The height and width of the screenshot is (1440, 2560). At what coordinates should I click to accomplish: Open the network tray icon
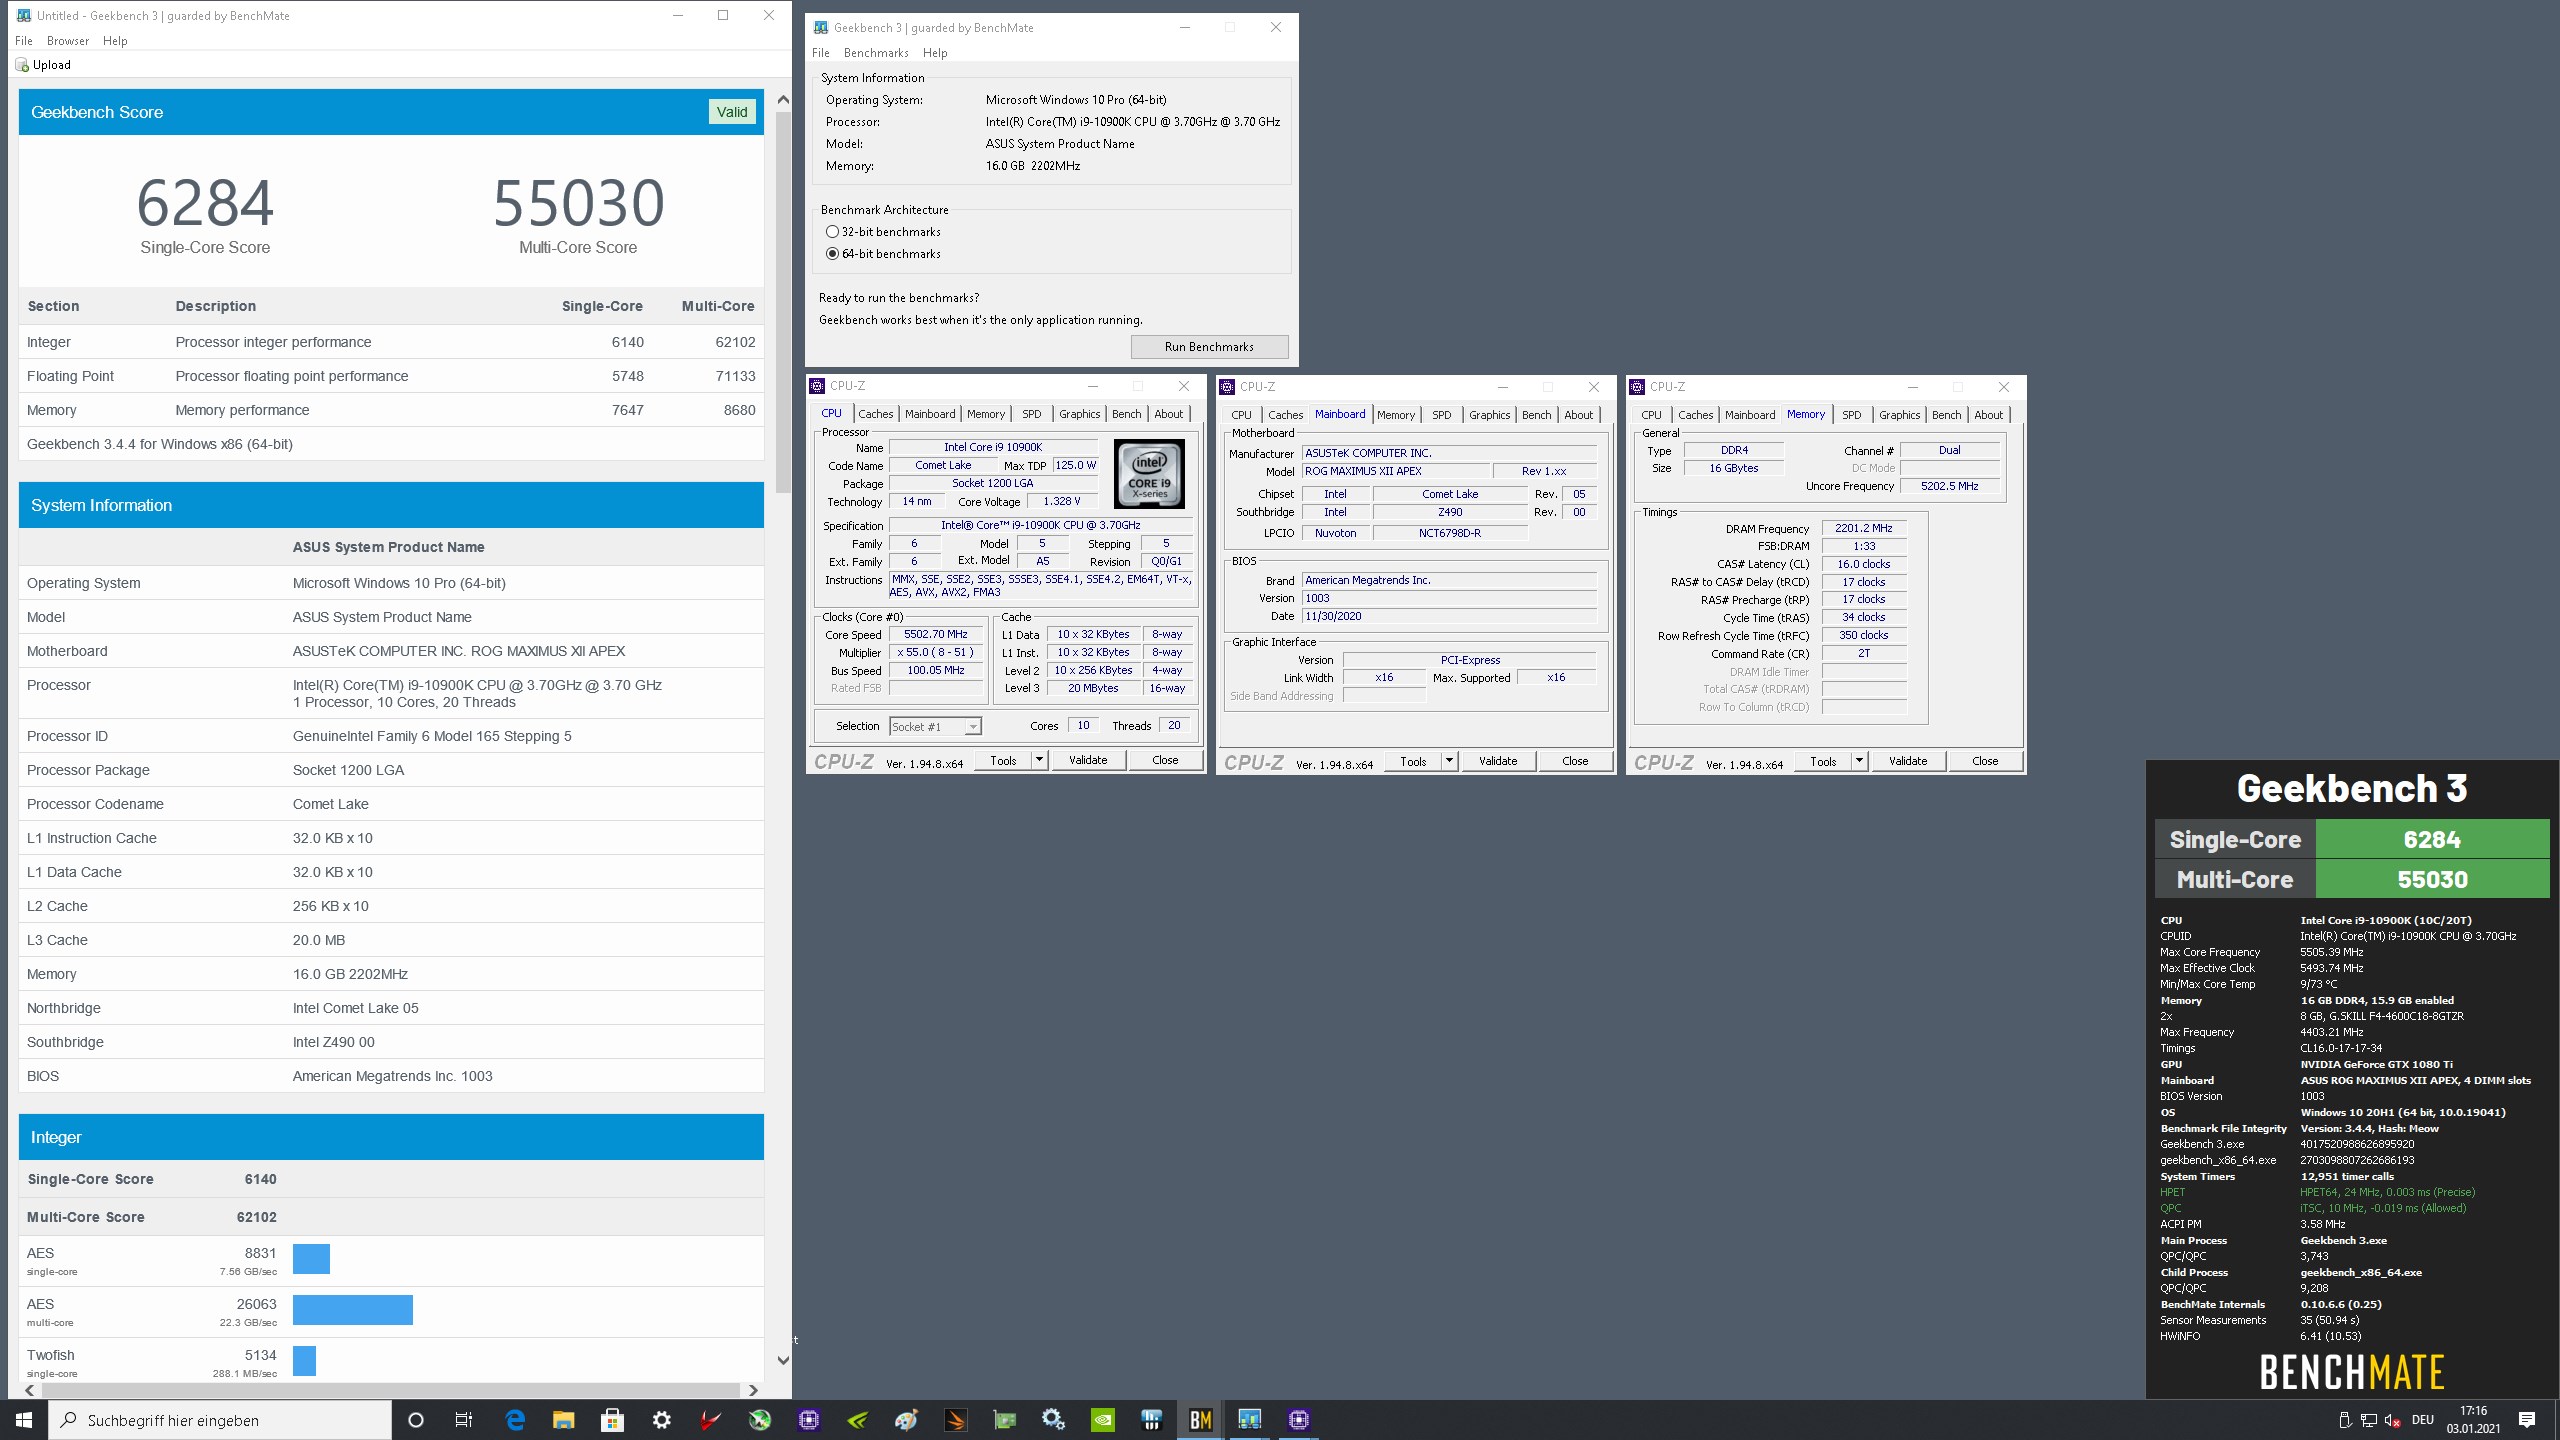tap(2368, 1420)
